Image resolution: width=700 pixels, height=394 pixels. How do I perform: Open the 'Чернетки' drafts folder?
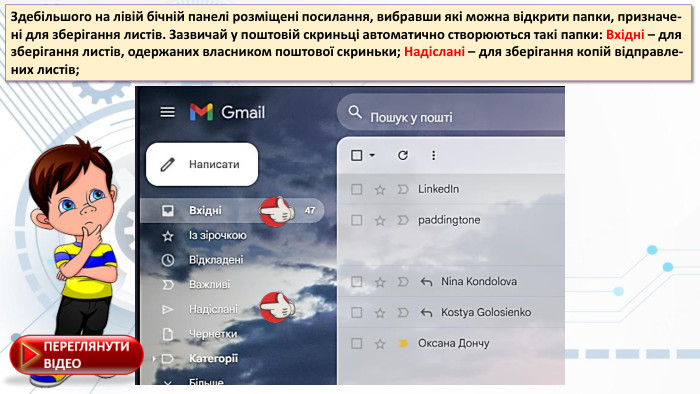[x=213, y=334]
